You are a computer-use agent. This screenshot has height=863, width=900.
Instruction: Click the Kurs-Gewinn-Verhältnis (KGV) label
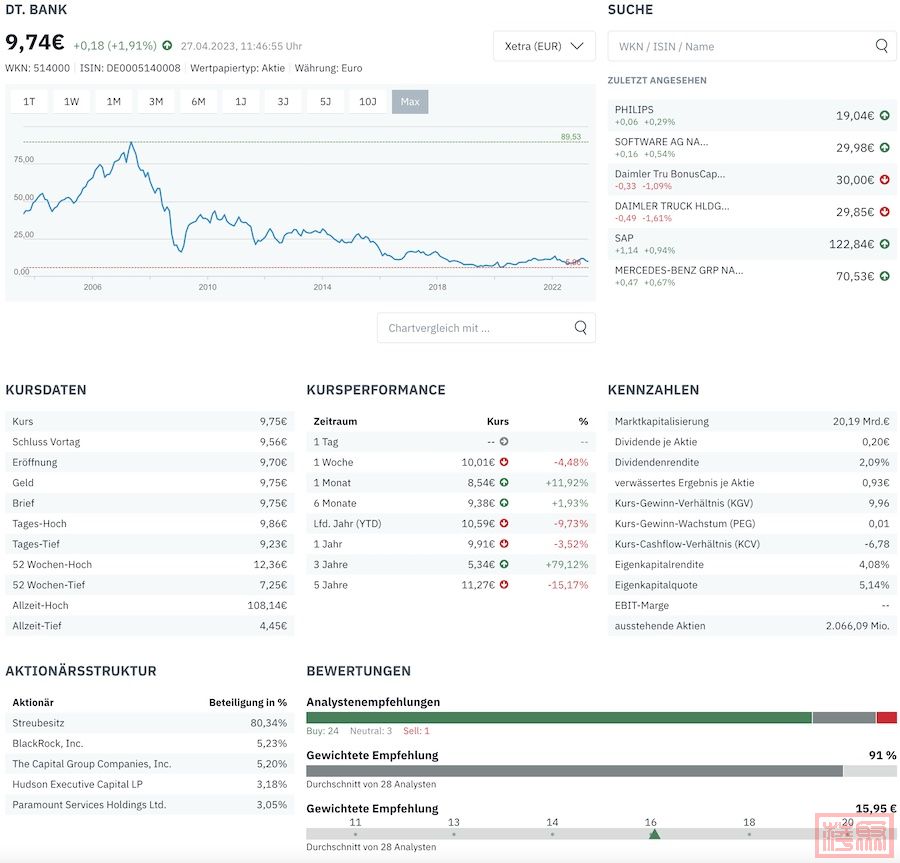click(684, 503)
